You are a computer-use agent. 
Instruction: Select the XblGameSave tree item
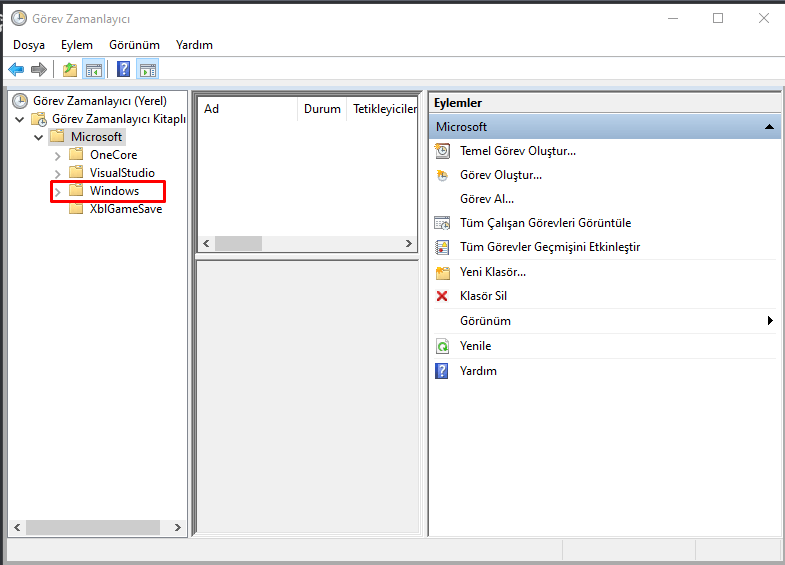126,209
